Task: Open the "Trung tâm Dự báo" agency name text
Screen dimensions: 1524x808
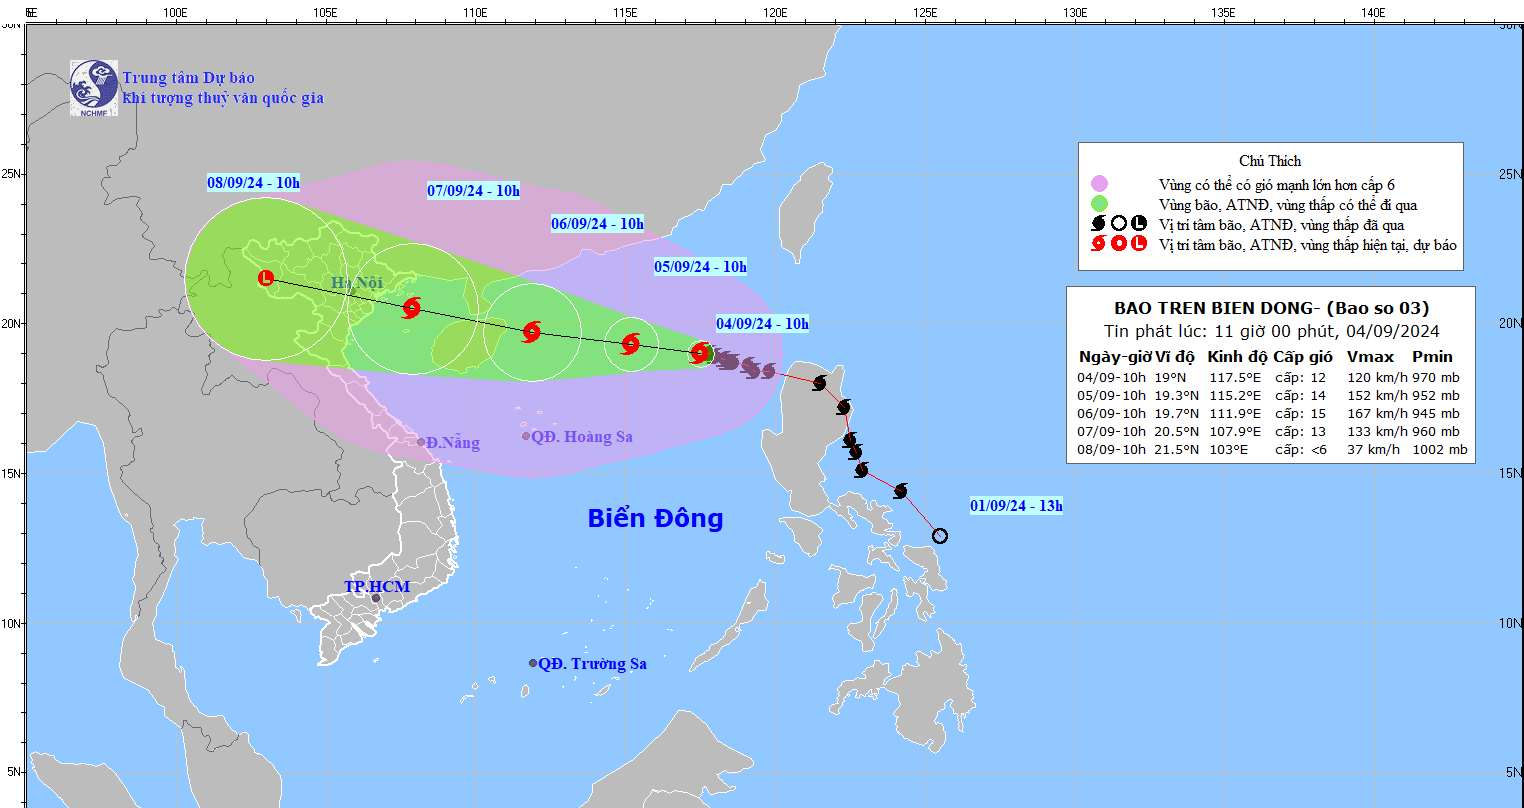Action: [x=188, y=78]
